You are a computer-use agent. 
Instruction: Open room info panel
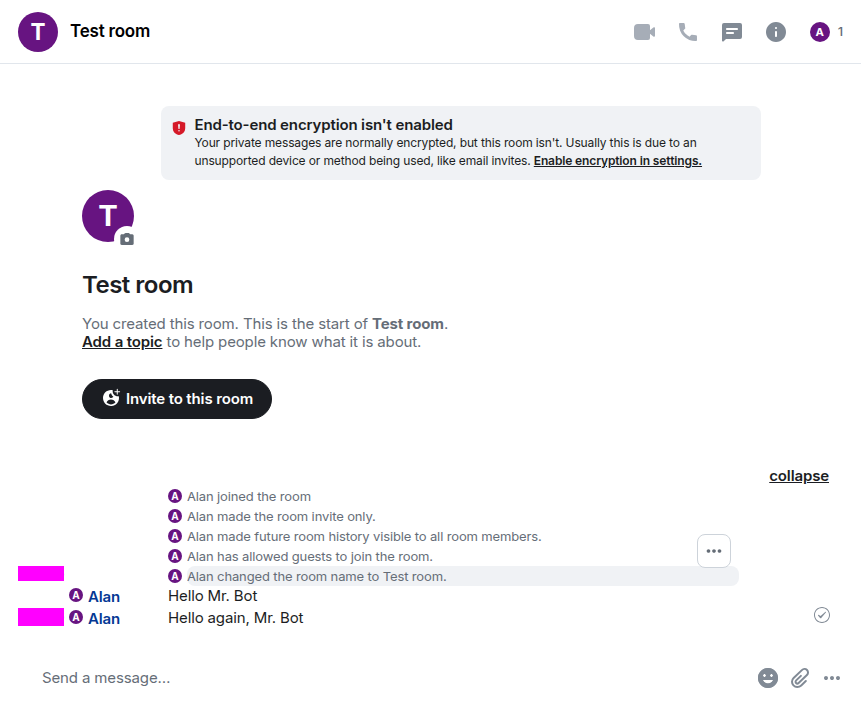click(x=776, y=32)
